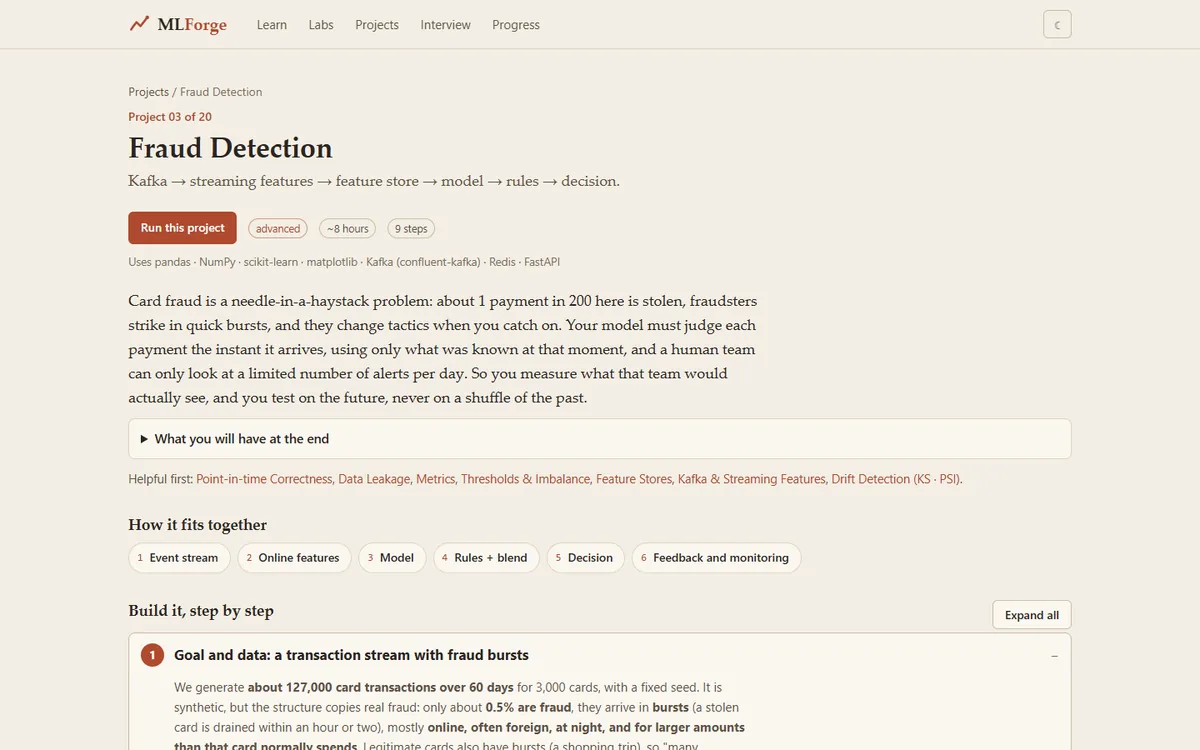Viewport: 1200px width, 750px height.
Task: Open the Interview nav item
Action: (x=445, y=25)
